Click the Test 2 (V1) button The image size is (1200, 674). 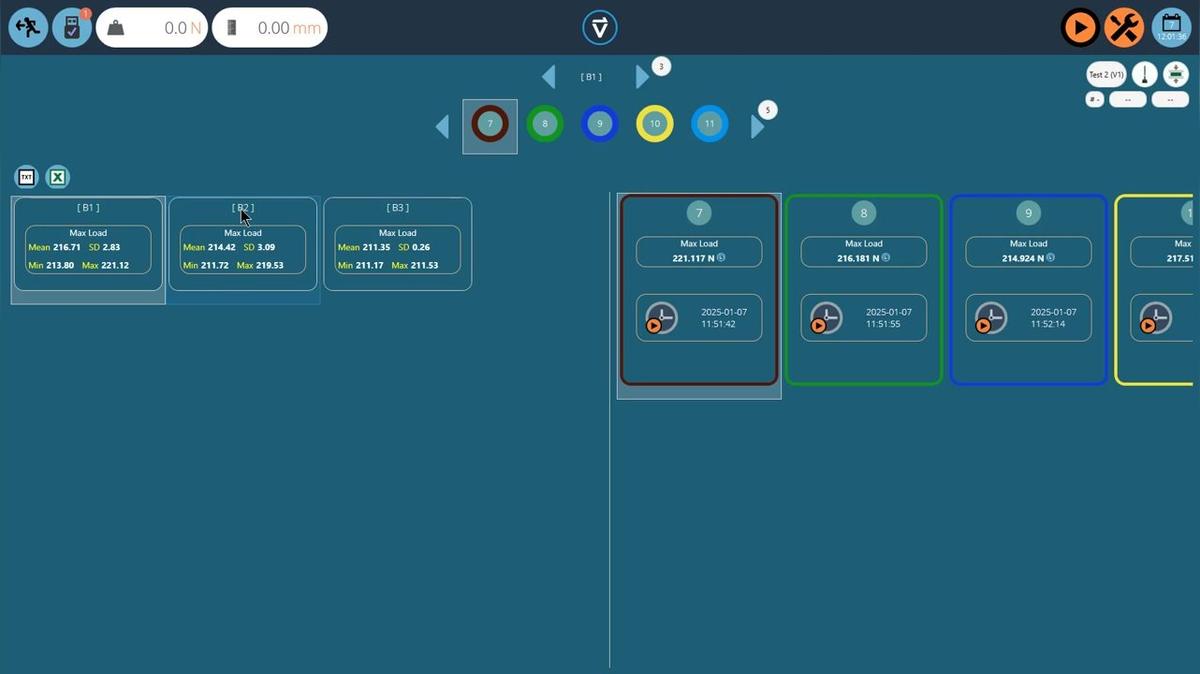coord(1106,75)
